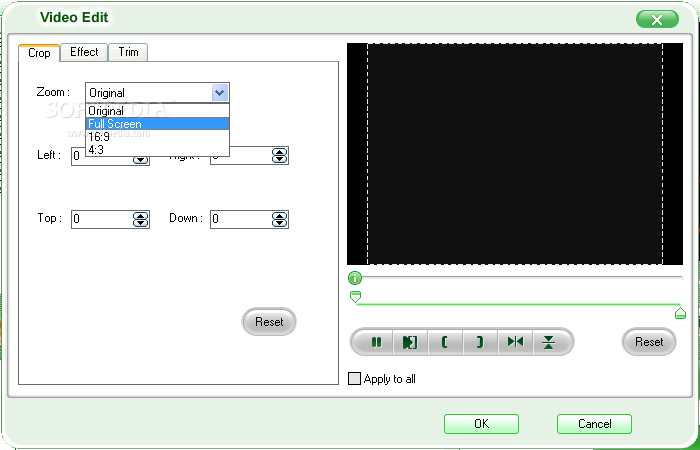
Task: Click the Reset button in Crop panel
Action: (x=269, y=321)
